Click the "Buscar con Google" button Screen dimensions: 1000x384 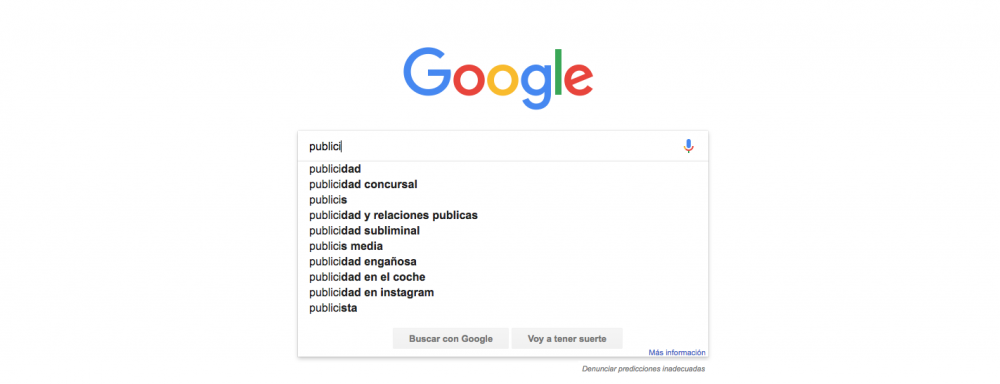coord(451,339)
